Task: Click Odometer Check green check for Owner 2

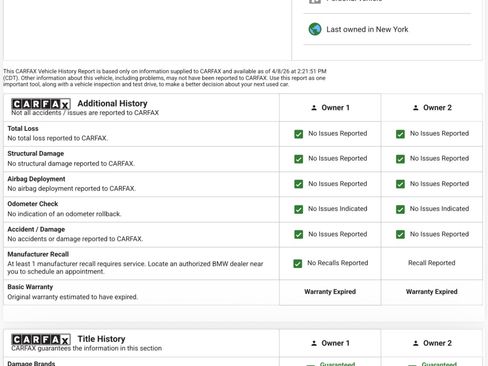Action: pyautogui.click(x=400, y=209)
